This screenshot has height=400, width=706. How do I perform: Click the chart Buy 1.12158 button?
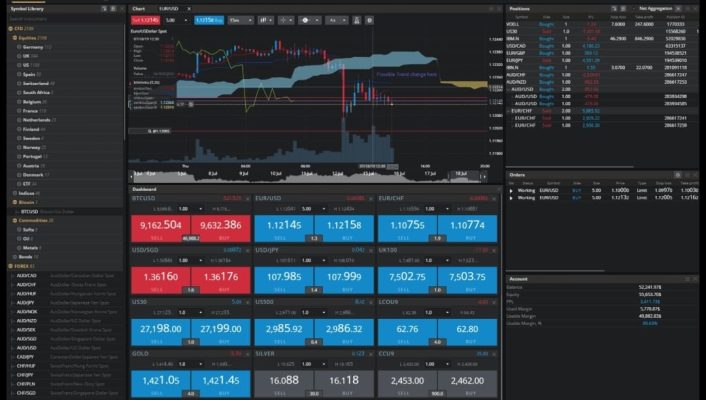[x=209, y=20]
